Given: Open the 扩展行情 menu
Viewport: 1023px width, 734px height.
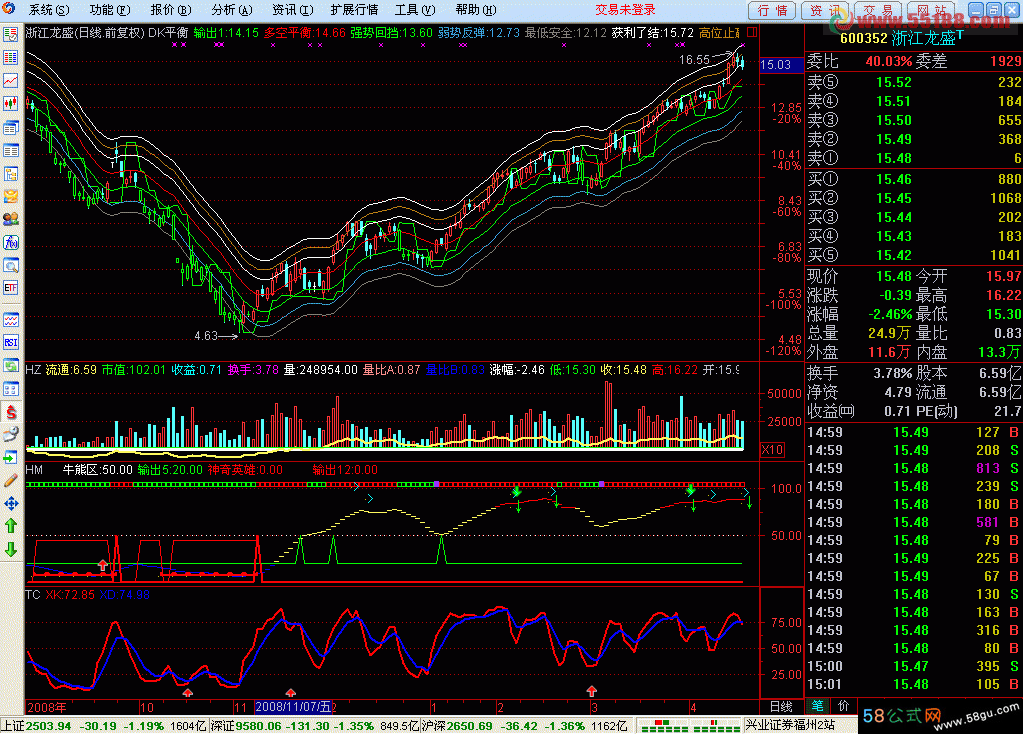Looking at the screenshot, I should (x=354, y=10).
